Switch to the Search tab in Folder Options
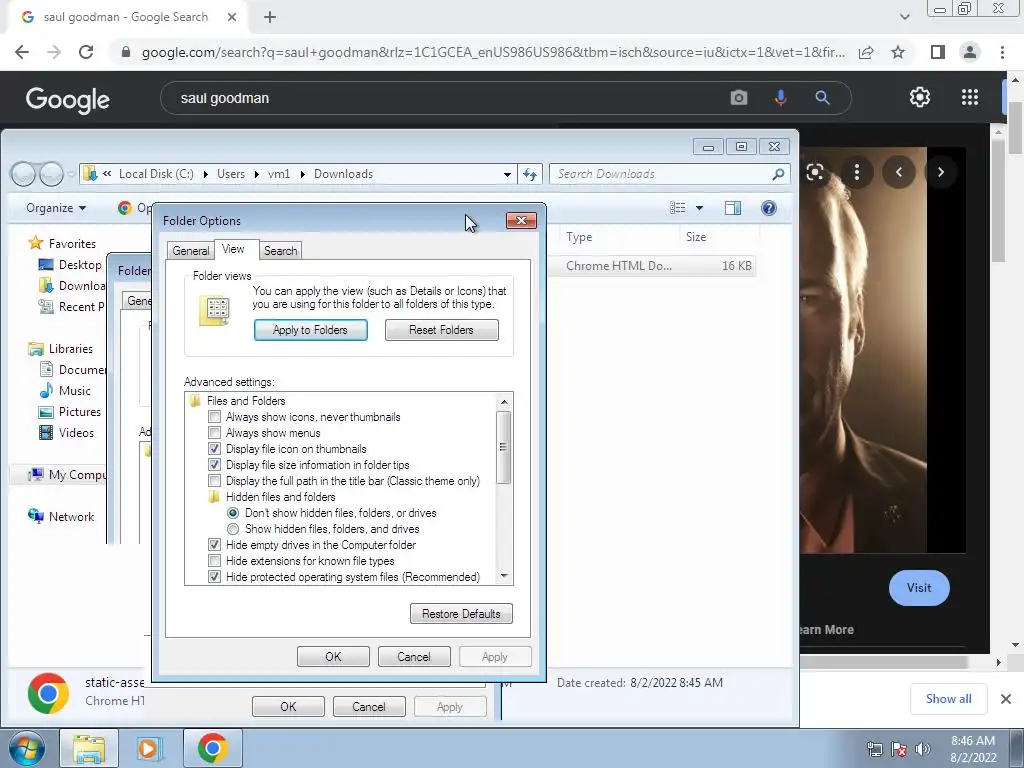This screenshot has width=1024, height=768. [x=281, y=251]
